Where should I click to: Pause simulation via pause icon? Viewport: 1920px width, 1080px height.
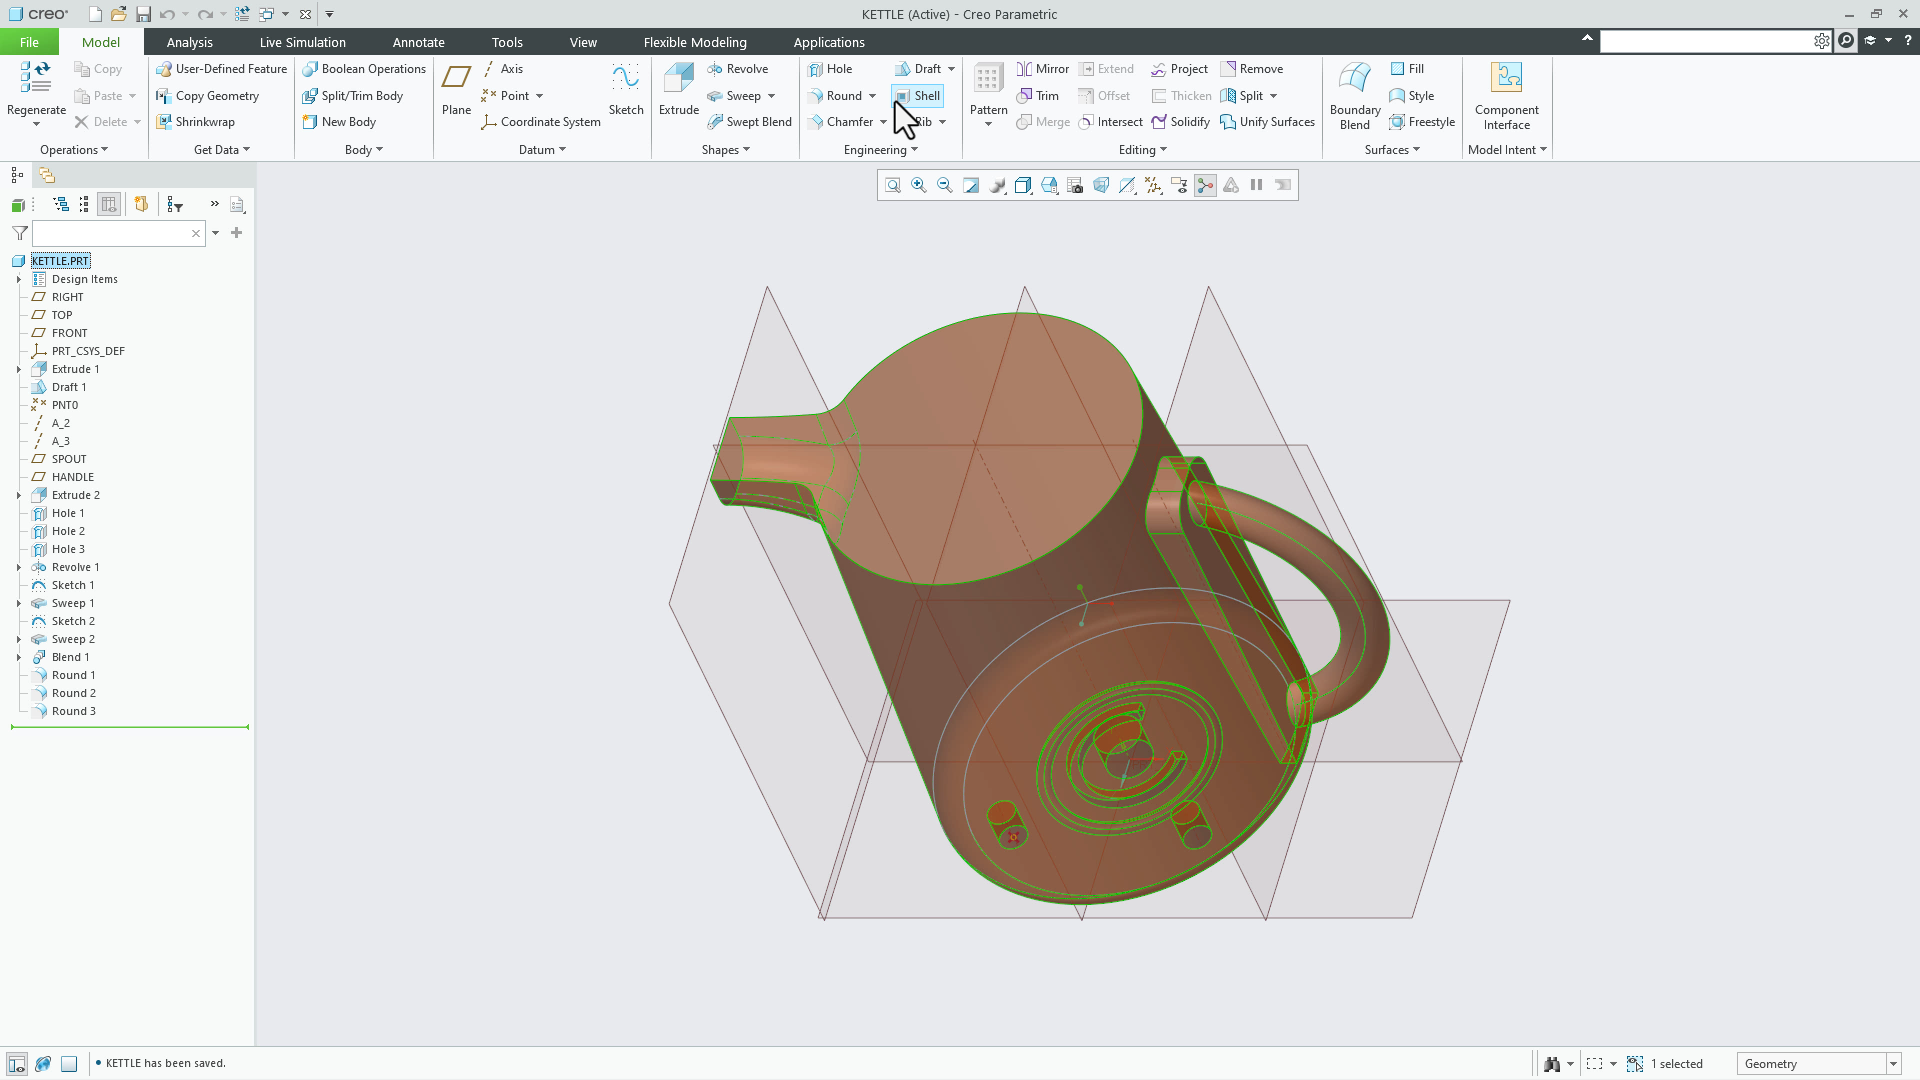coord(1257,185)
